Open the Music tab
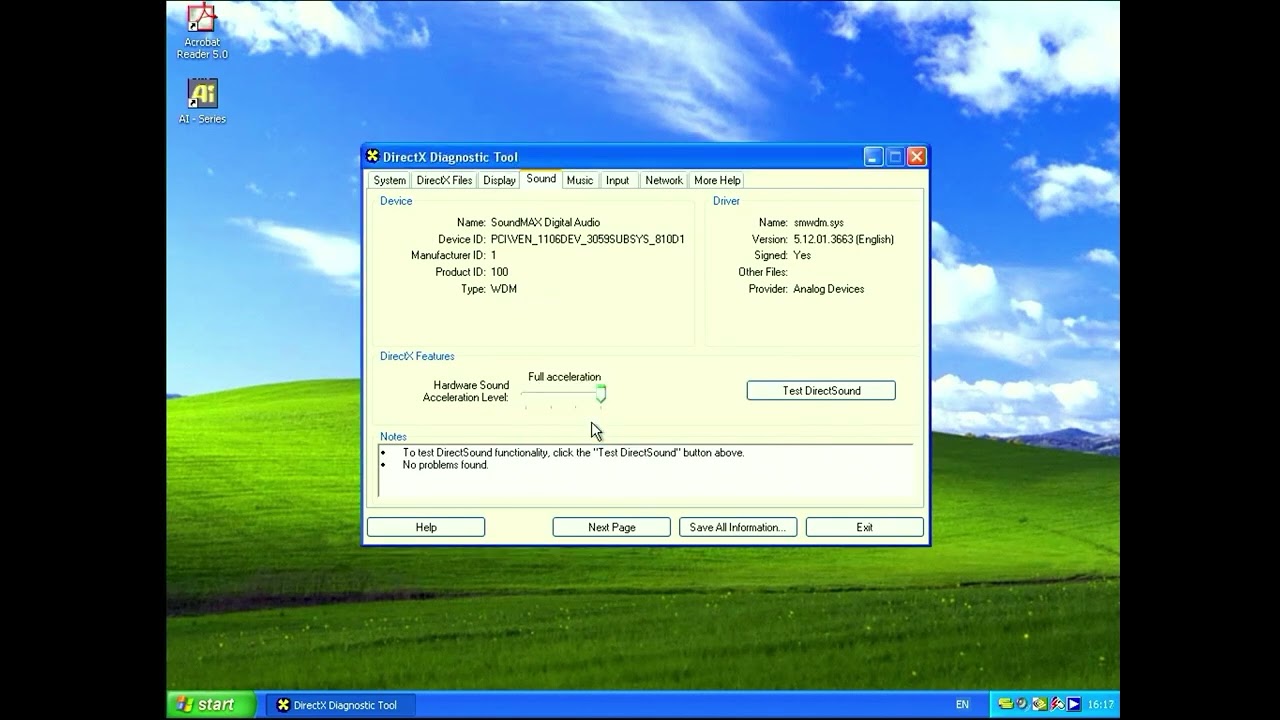1280x720 pixels. point(580,180)
